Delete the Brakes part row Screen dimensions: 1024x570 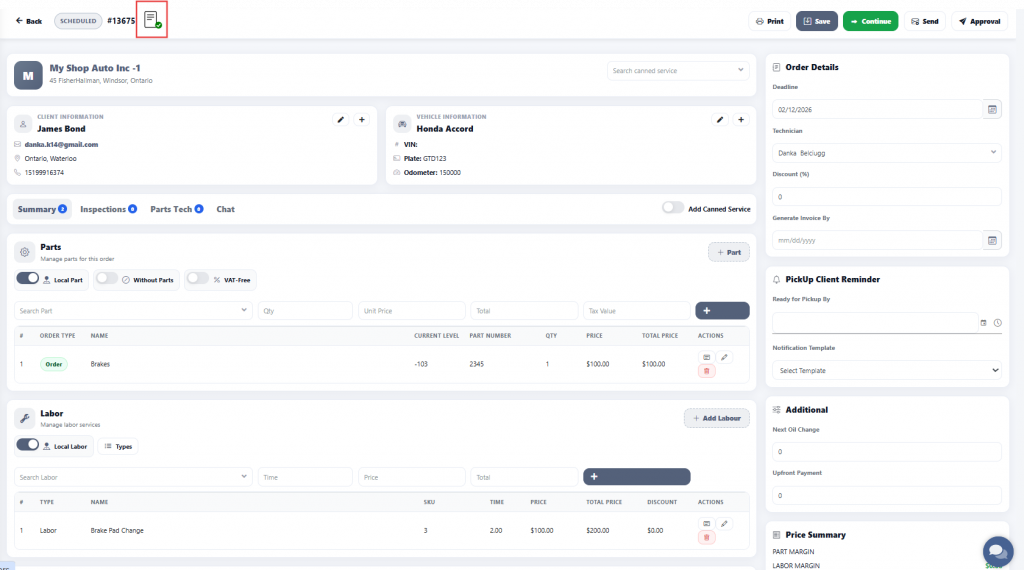pos(707,371)
